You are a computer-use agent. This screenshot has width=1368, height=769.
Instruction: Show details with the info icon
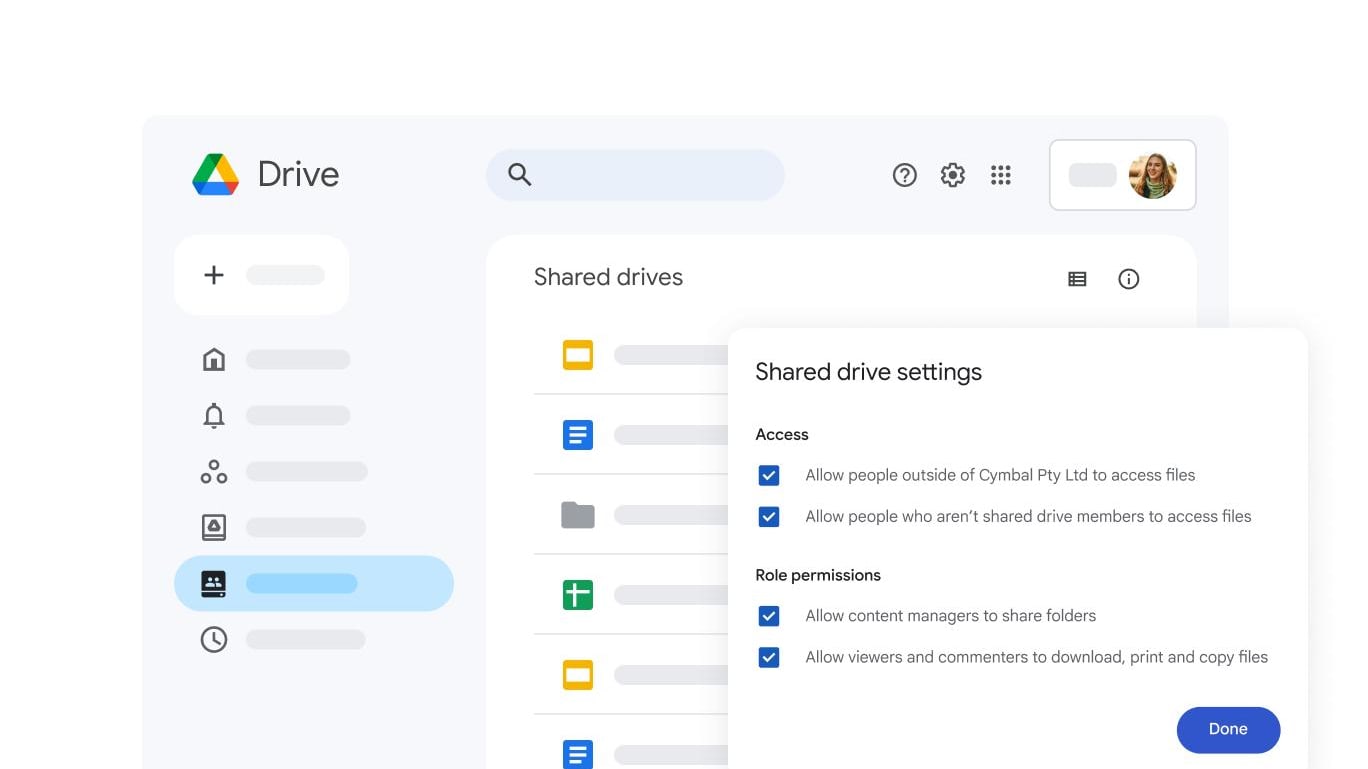(x=1128, y=279)
